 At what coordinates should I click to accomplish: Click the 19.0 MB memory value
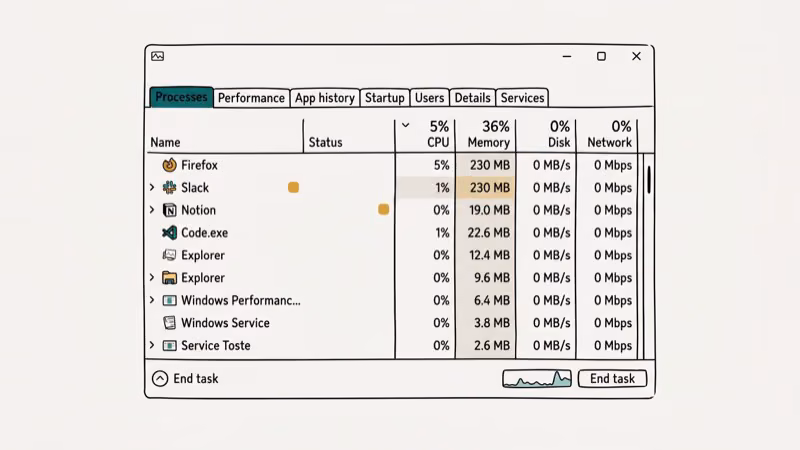pyautogui.click(x=489, y=210)
